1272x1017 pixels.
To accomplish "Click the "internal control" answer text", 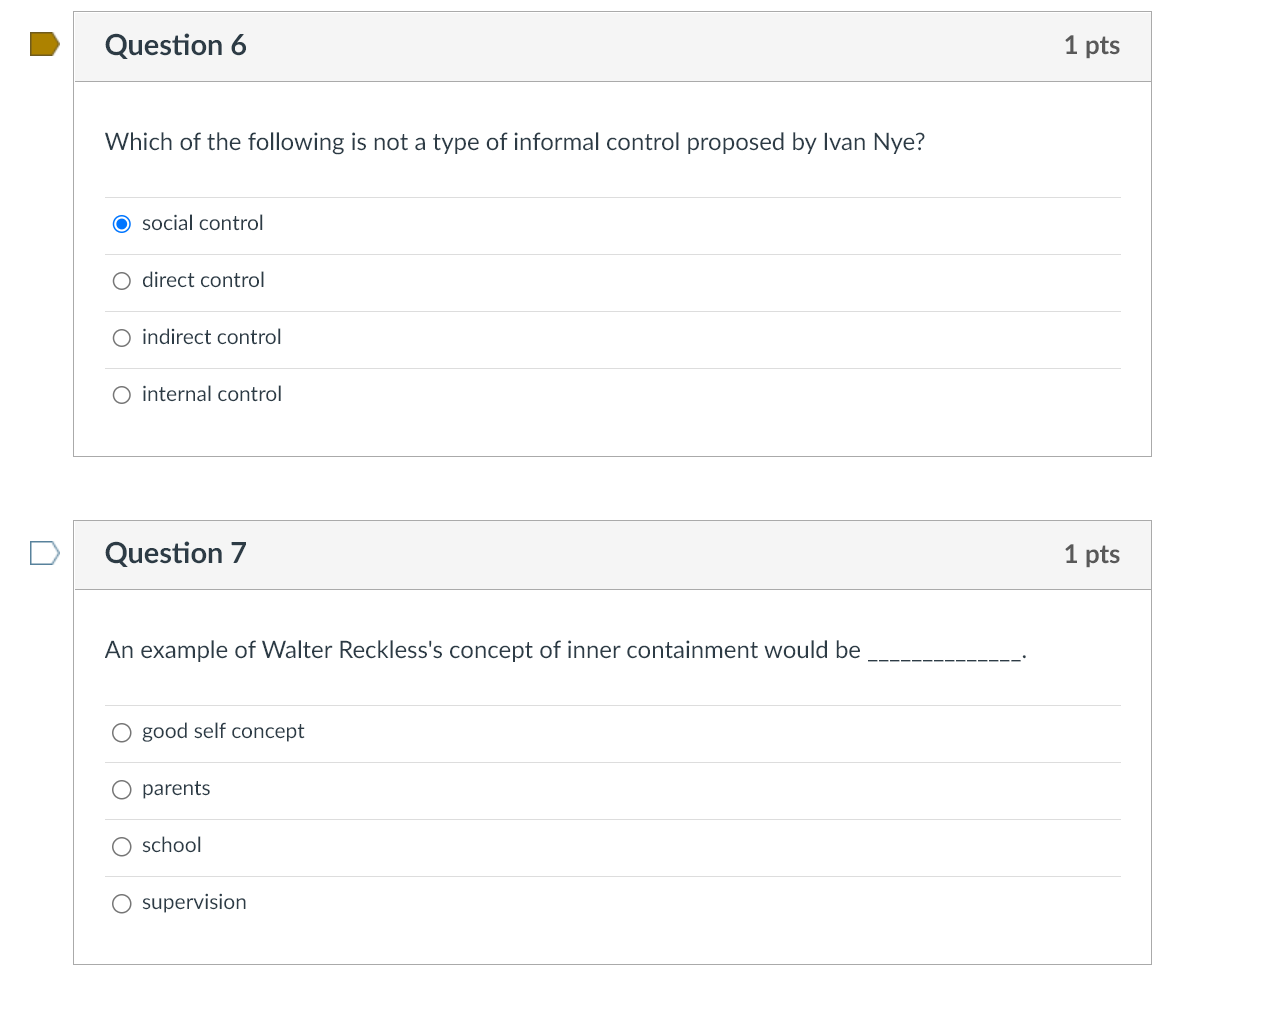I will [211, 394].
